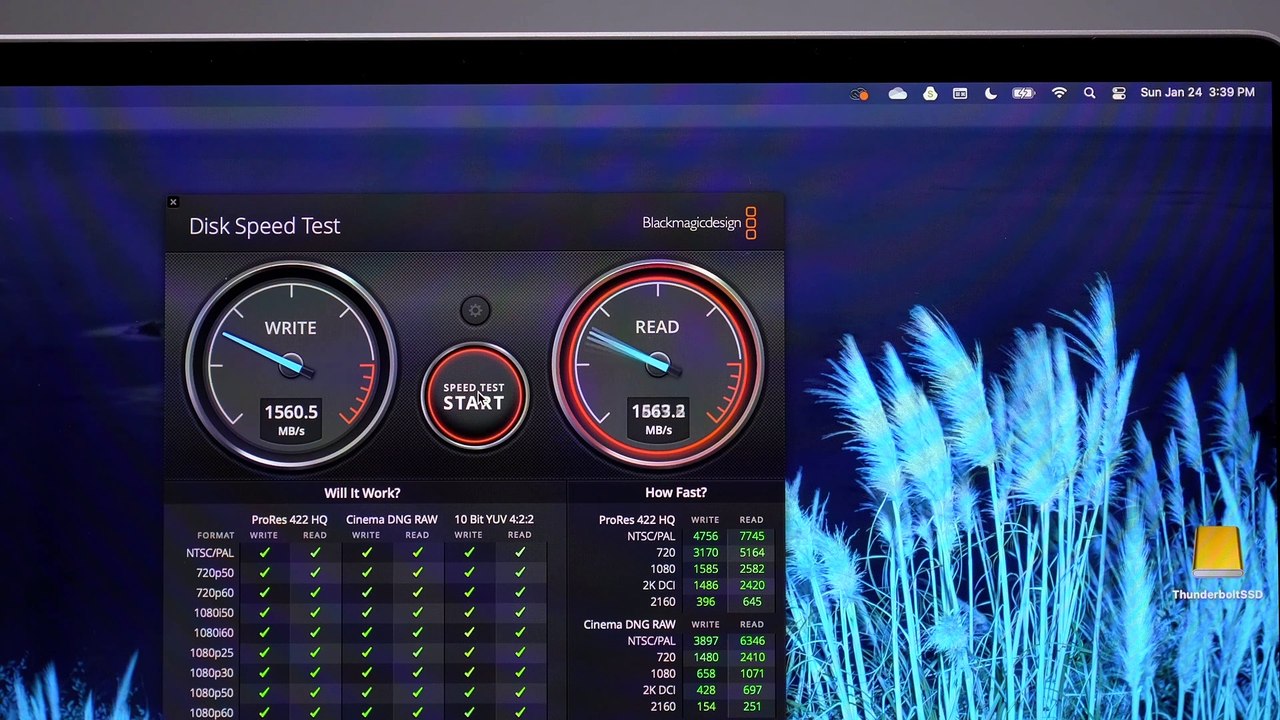Viewport: 1280px width, 720px height.
Task: Click the Blackmagicdesign logo
Action: point(699,223)
